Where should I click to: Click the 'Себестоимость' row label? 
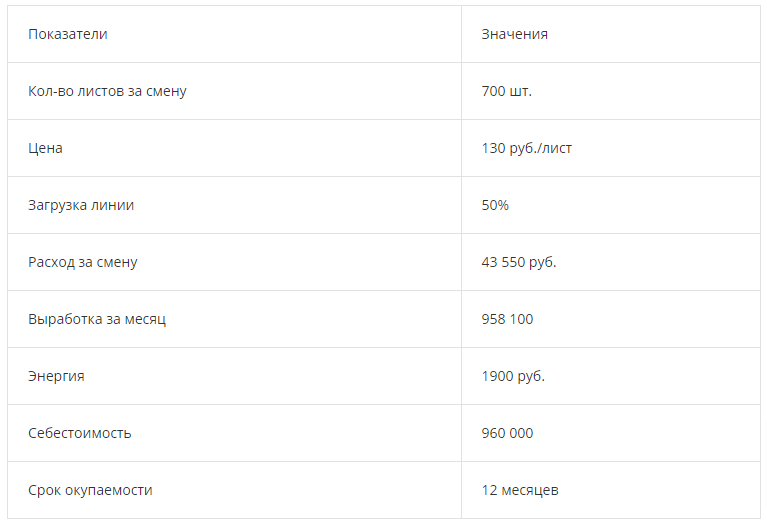click(80, 433)
